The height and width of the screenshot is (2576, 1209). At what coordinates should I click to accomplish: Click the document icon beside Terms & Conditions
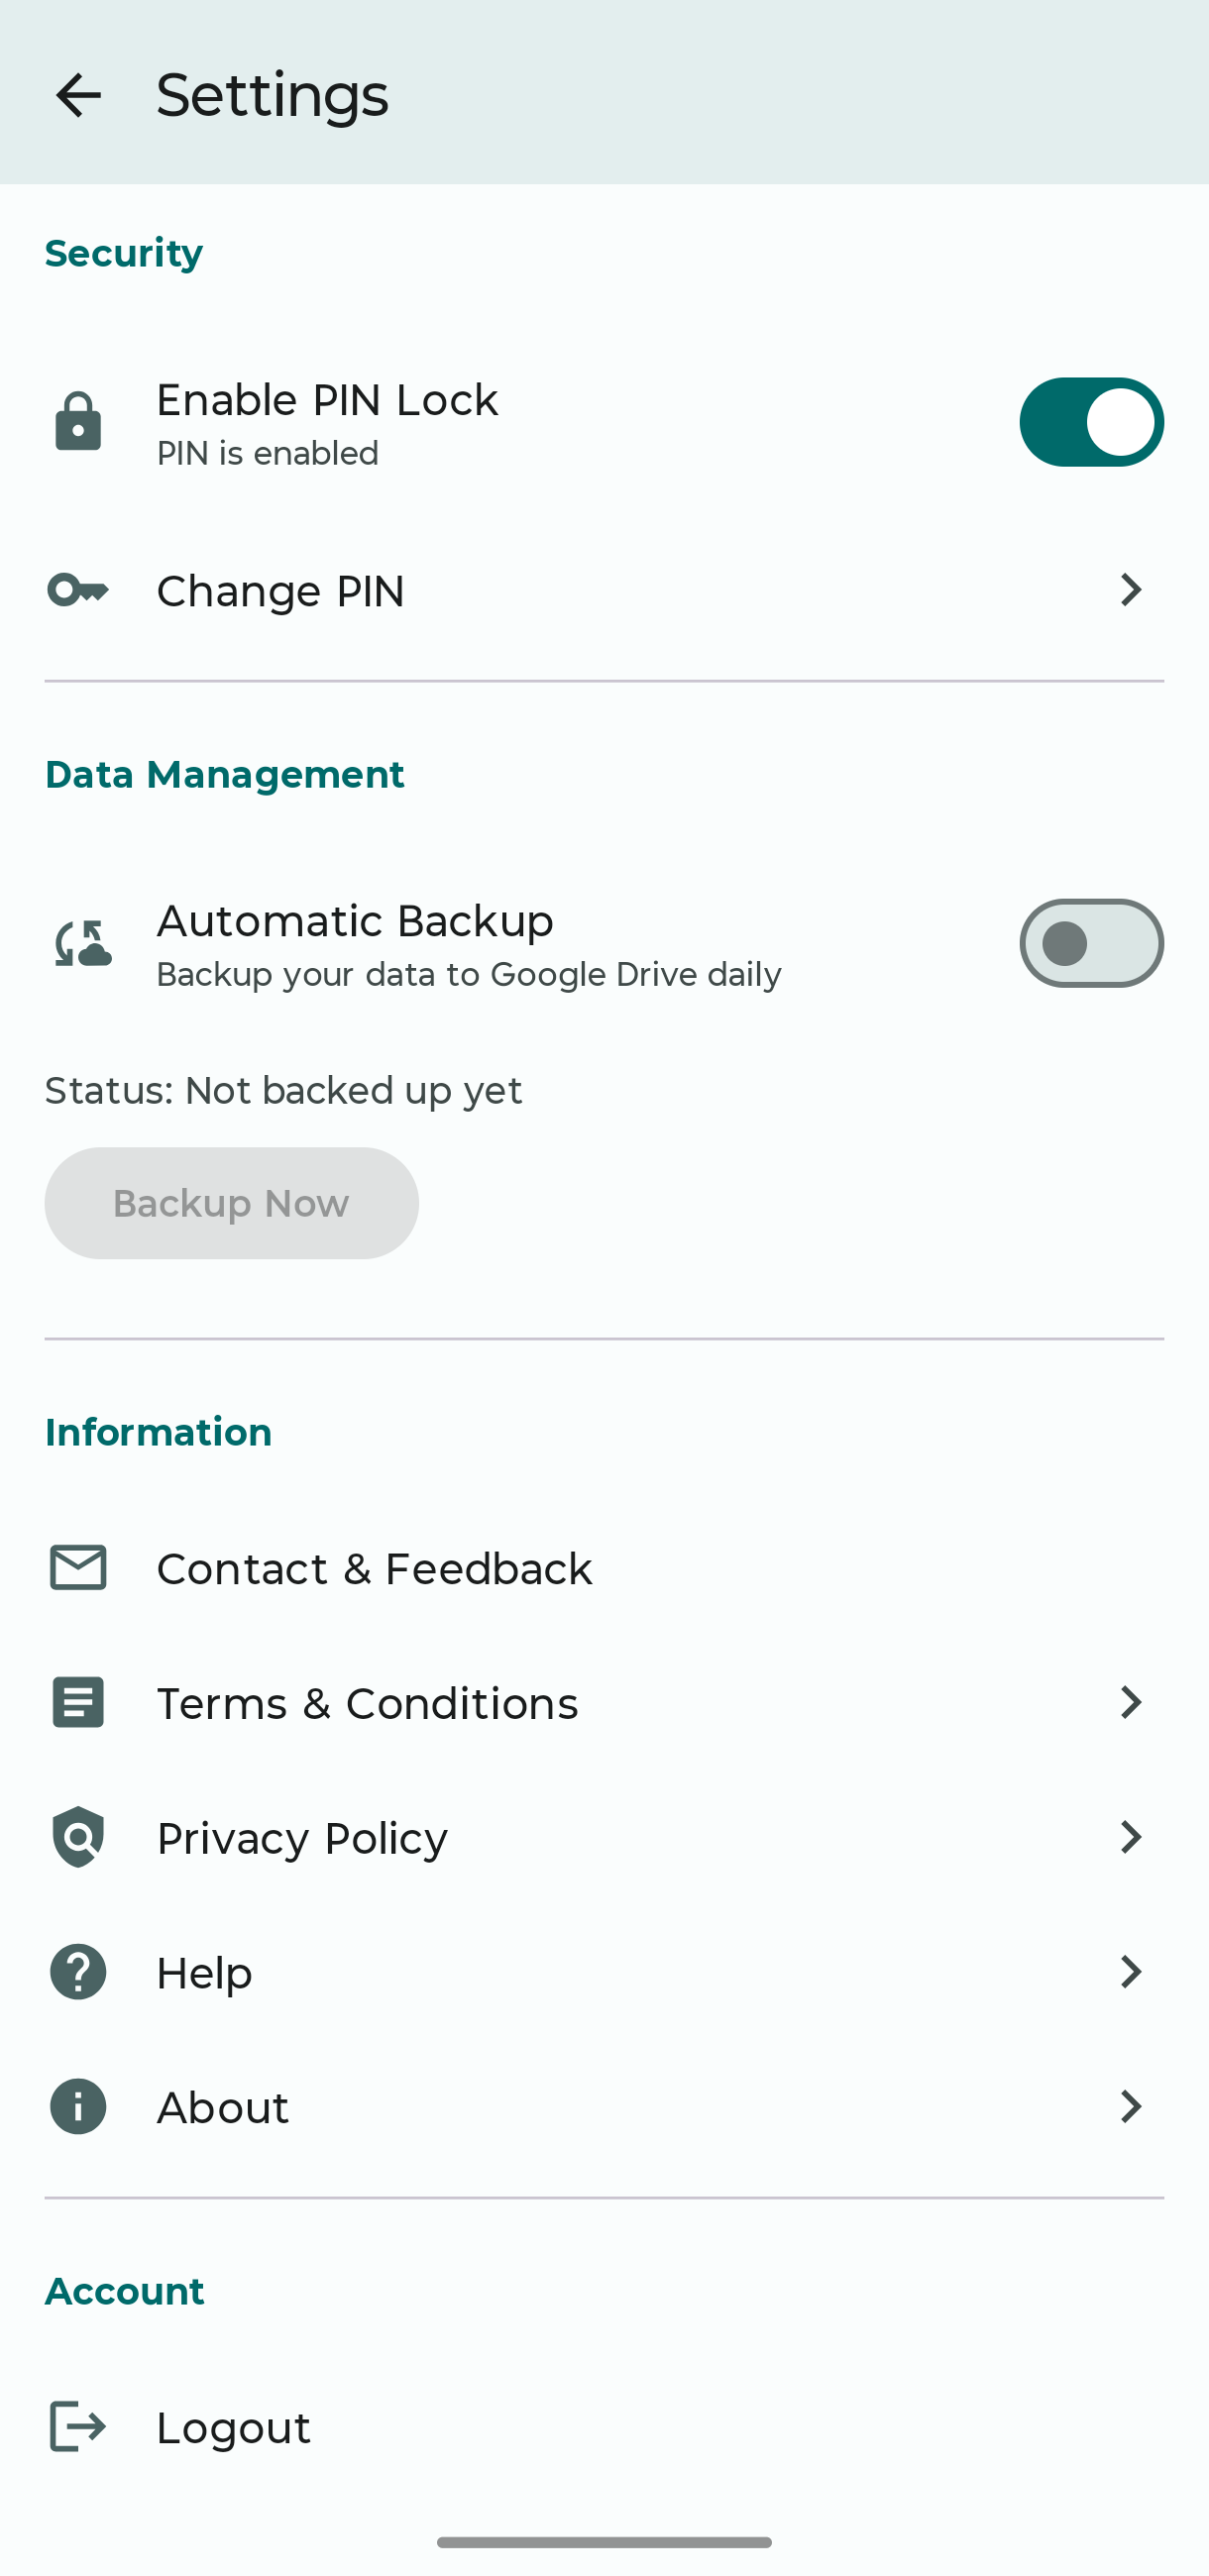pos(77,1702)
